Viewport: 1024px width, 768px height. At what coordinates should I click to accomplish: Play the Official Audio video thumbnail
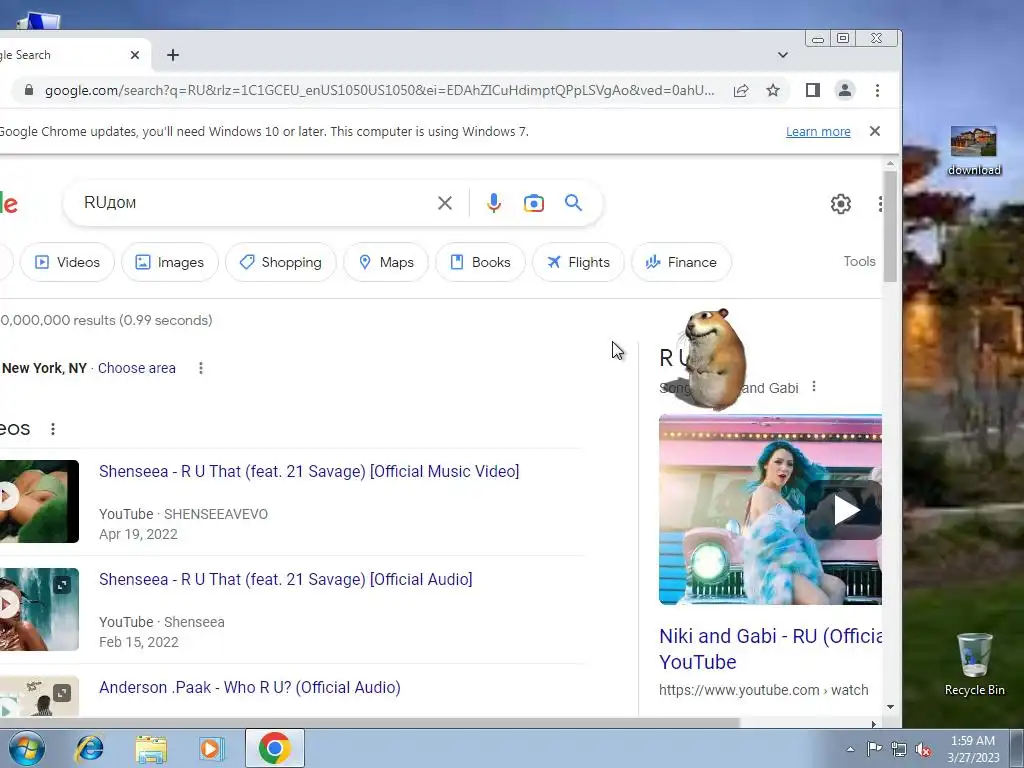[x=39, y=609]
